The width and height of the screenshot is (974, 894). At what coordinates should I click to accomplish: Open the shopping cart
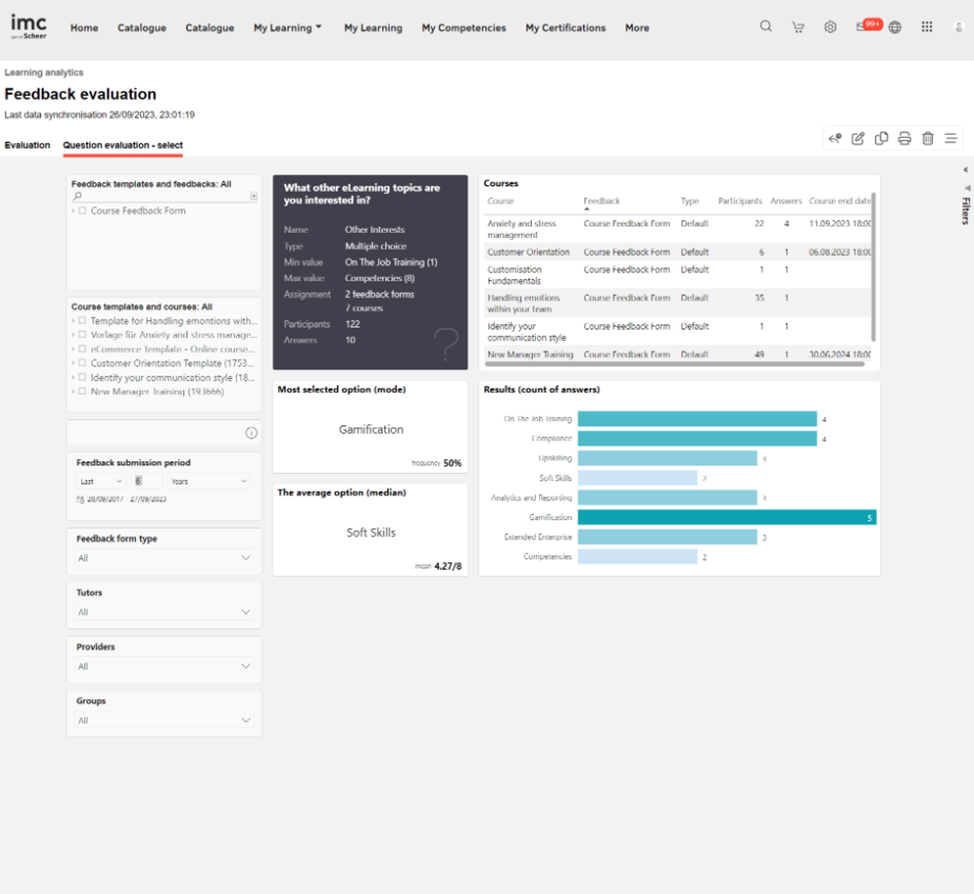tap(797, 27)
